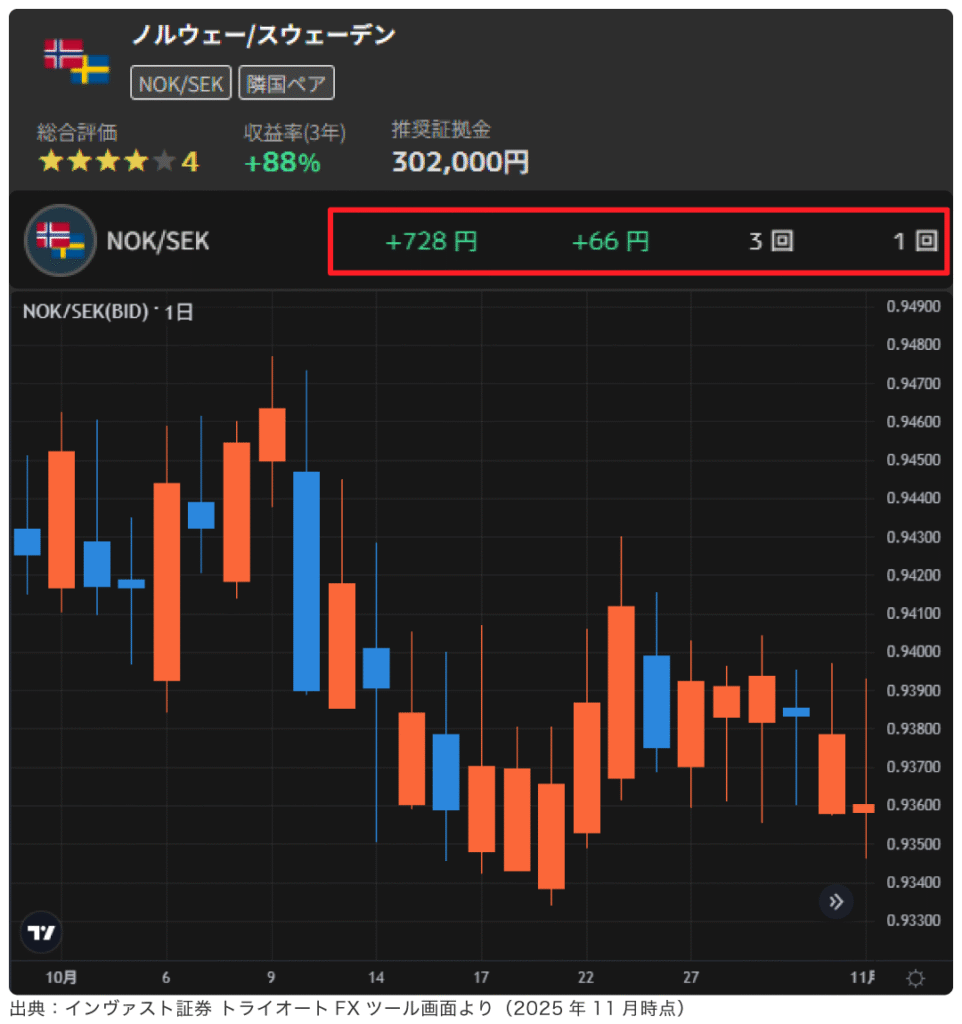
Task: Click the four-star rating stars
Action: pos(106,161)
